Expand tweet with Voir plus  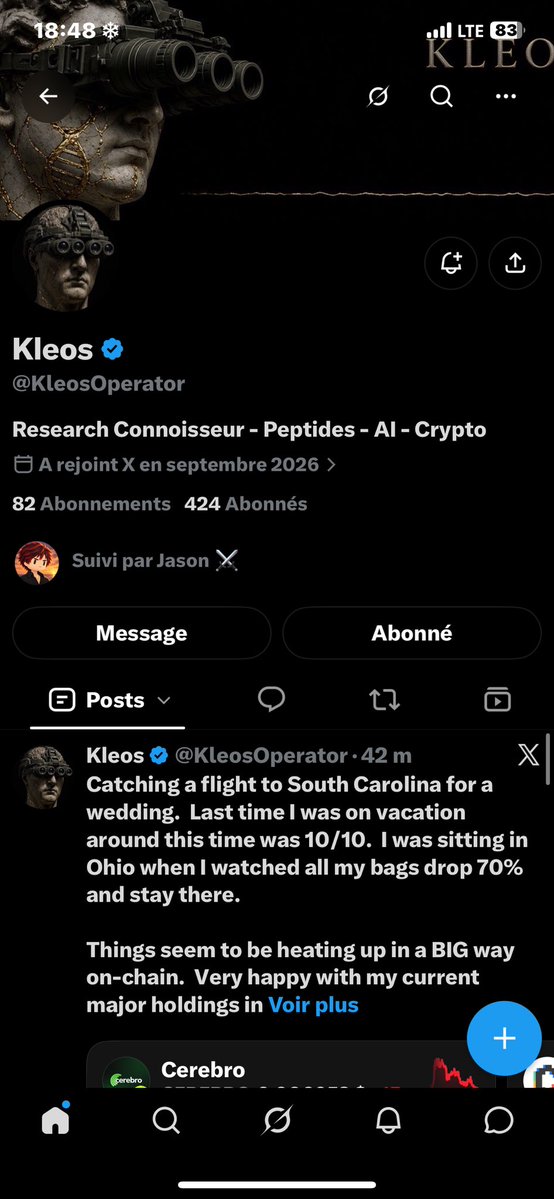pyautogui.click(x=314, y=1005)
